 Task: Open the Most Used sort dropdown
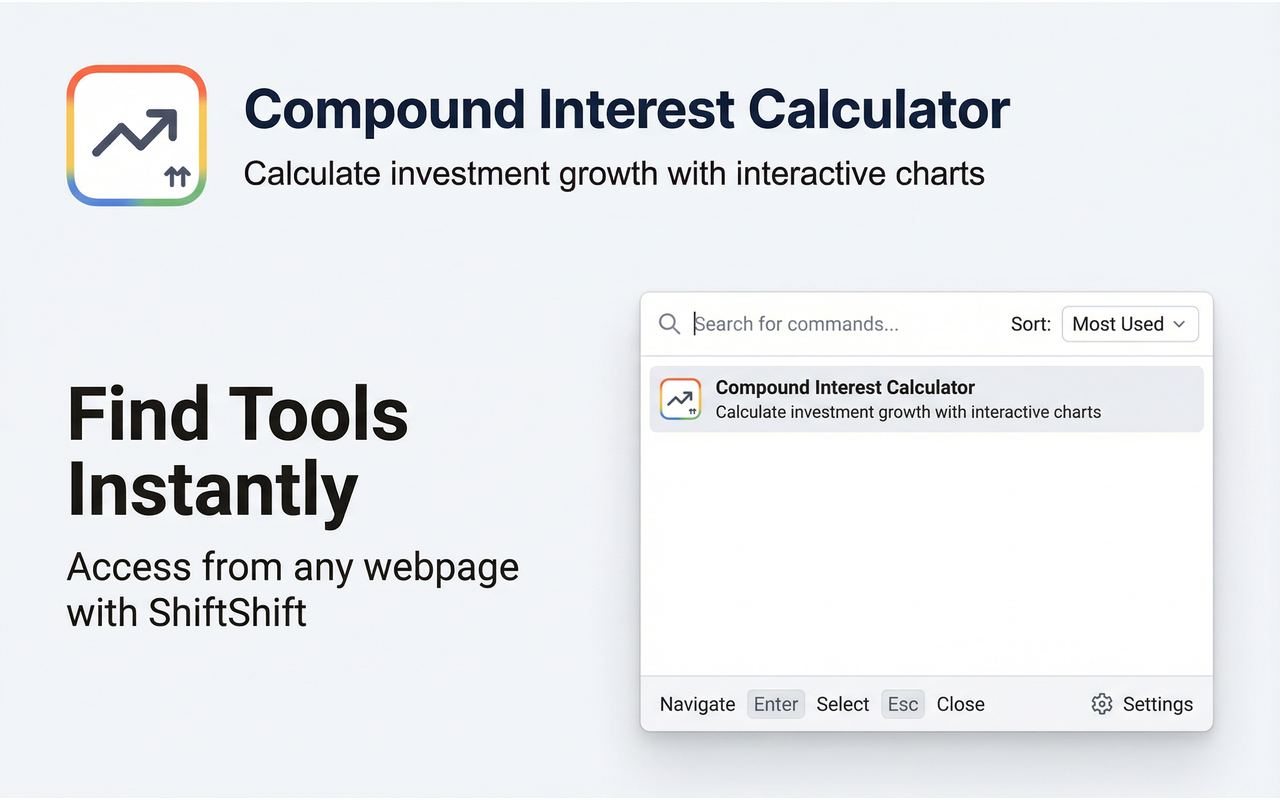(1130, 324)
